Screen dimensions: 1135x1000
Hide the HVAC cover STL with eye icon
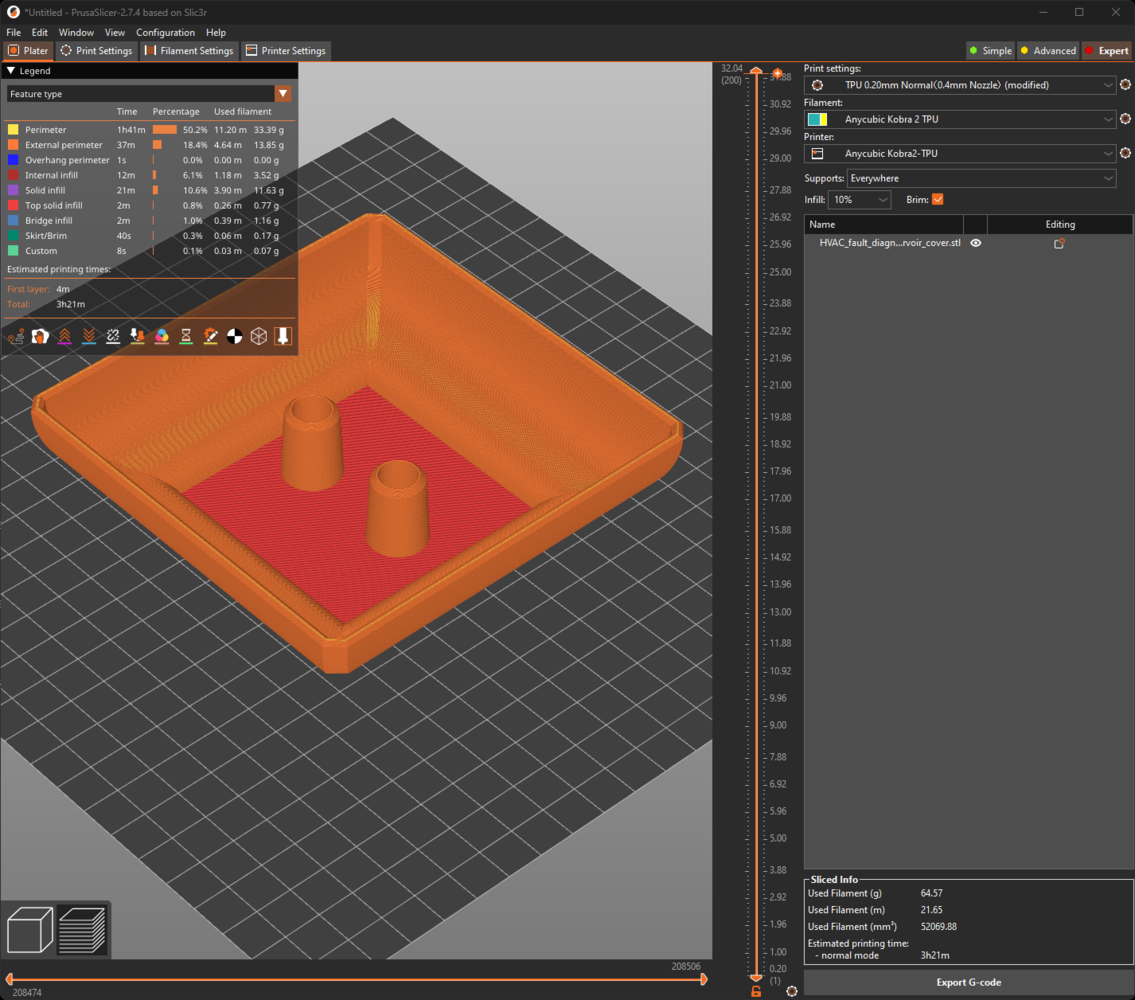976,243
